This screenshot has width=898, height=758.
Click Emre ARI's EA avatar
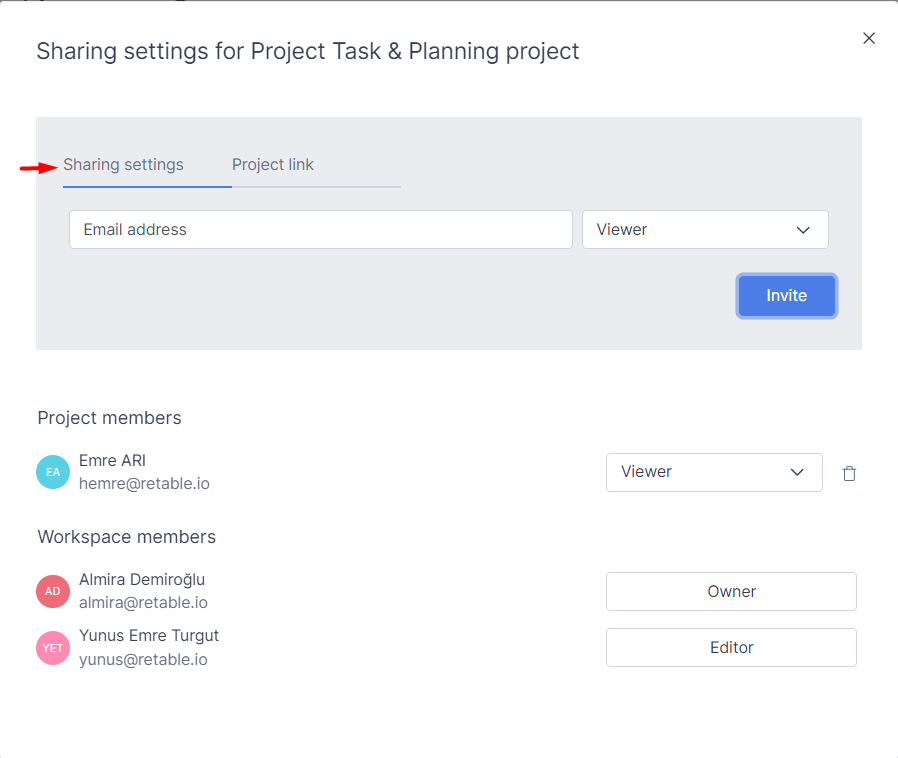[53, 472]
